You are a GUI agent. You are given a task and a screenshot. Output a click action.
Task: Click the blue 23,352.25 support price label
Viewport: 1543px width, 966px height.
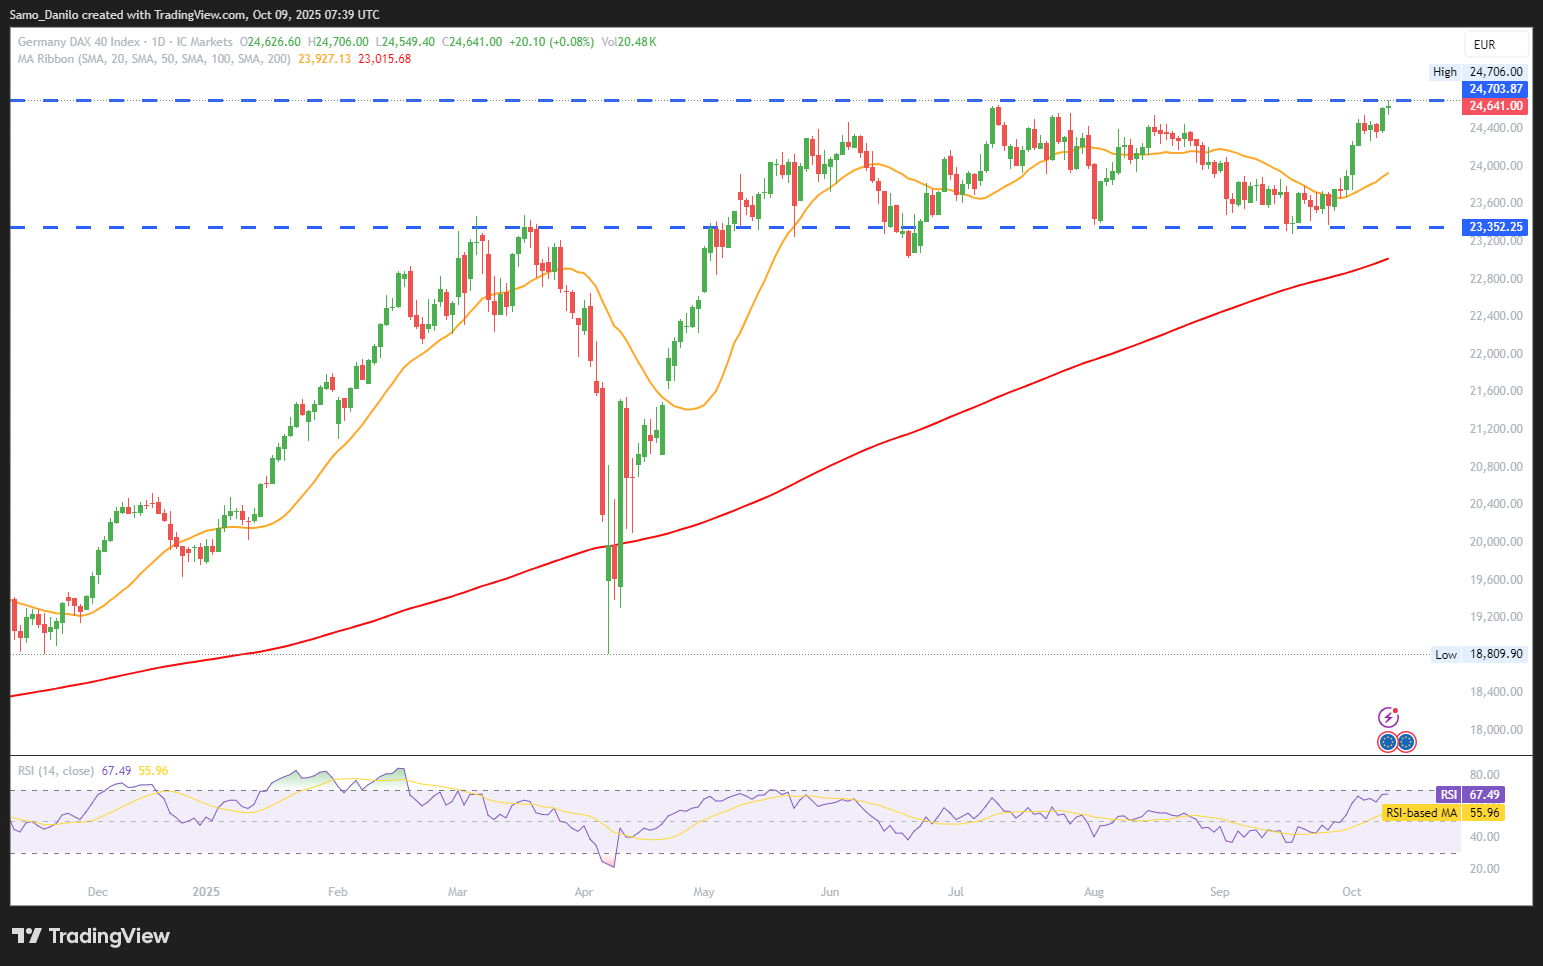tap(1496, 227)
